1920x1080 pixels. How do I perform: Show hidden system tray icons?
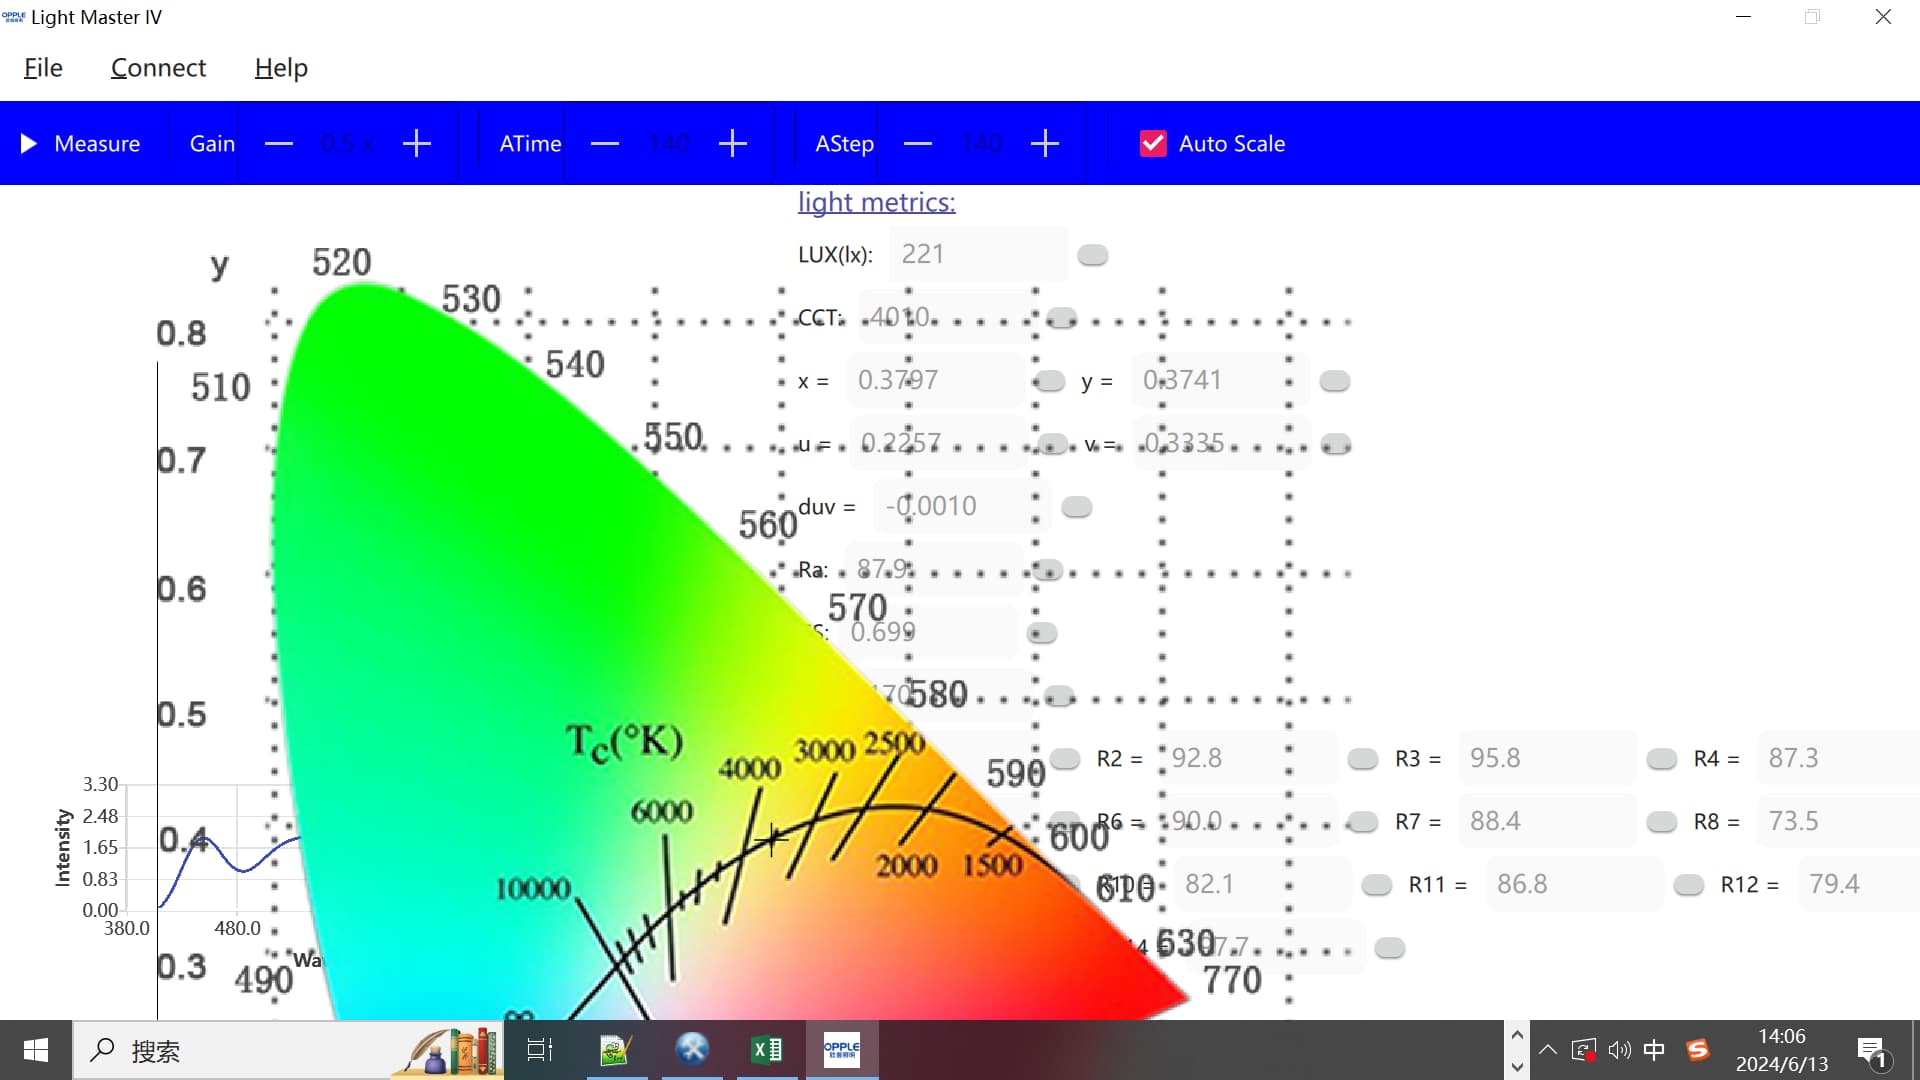tap(1547, 1050)
